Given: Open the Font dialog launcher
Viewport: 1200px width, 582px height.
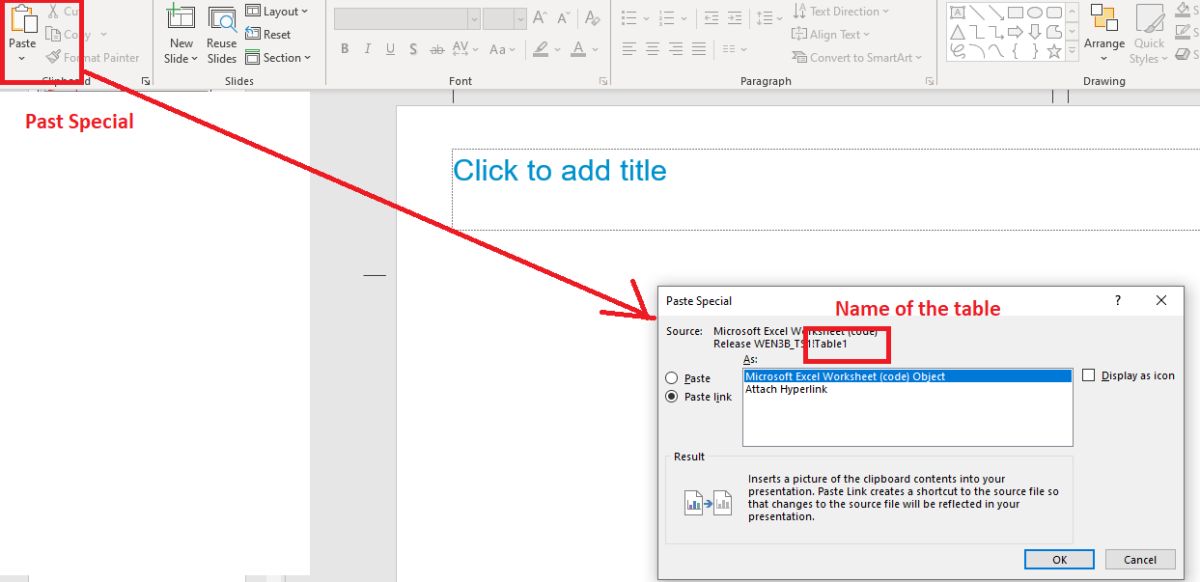Looking at the screenshot, I should click(603, 81).
